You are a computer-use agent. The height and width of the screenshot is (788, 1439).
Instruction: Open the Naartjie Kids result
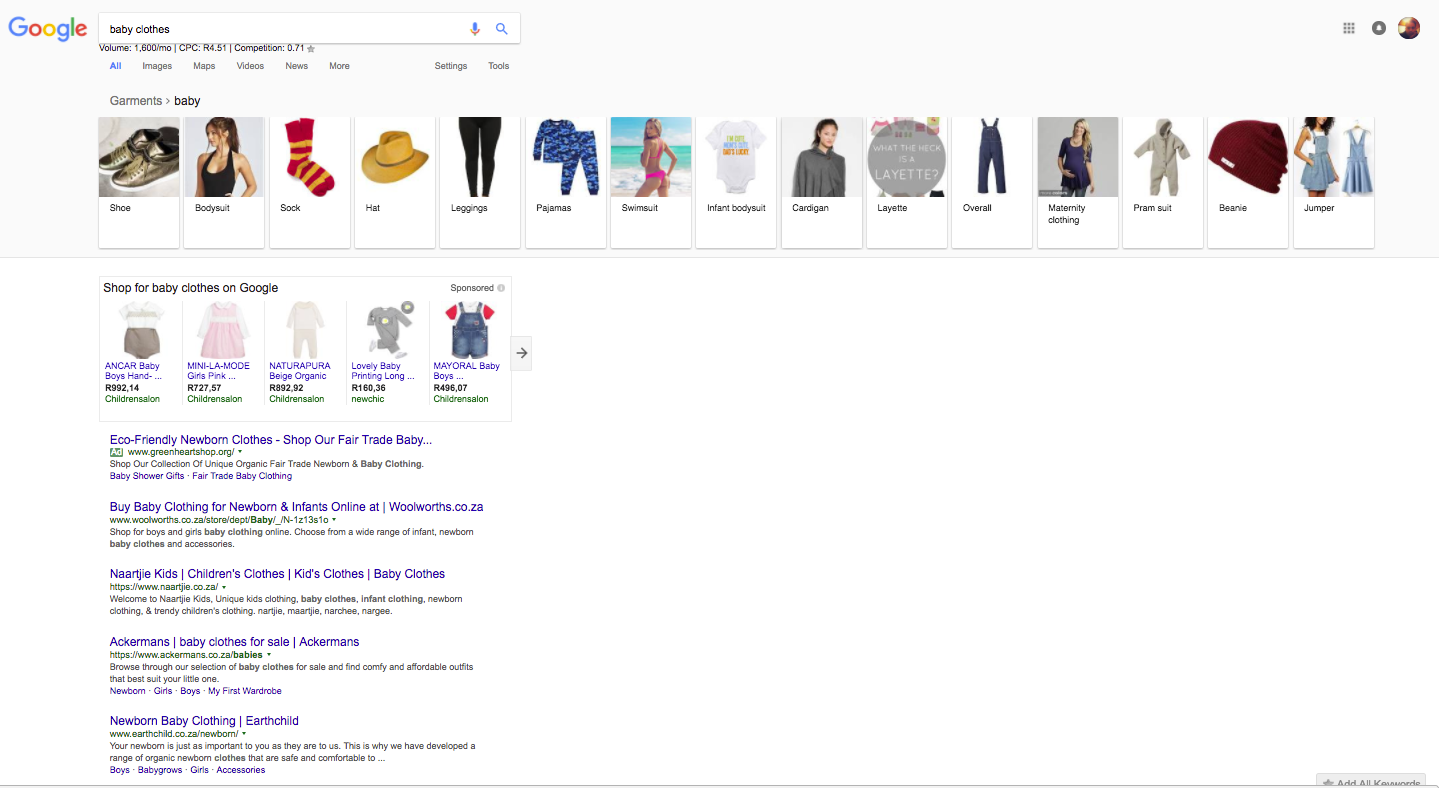coord(277,574)
